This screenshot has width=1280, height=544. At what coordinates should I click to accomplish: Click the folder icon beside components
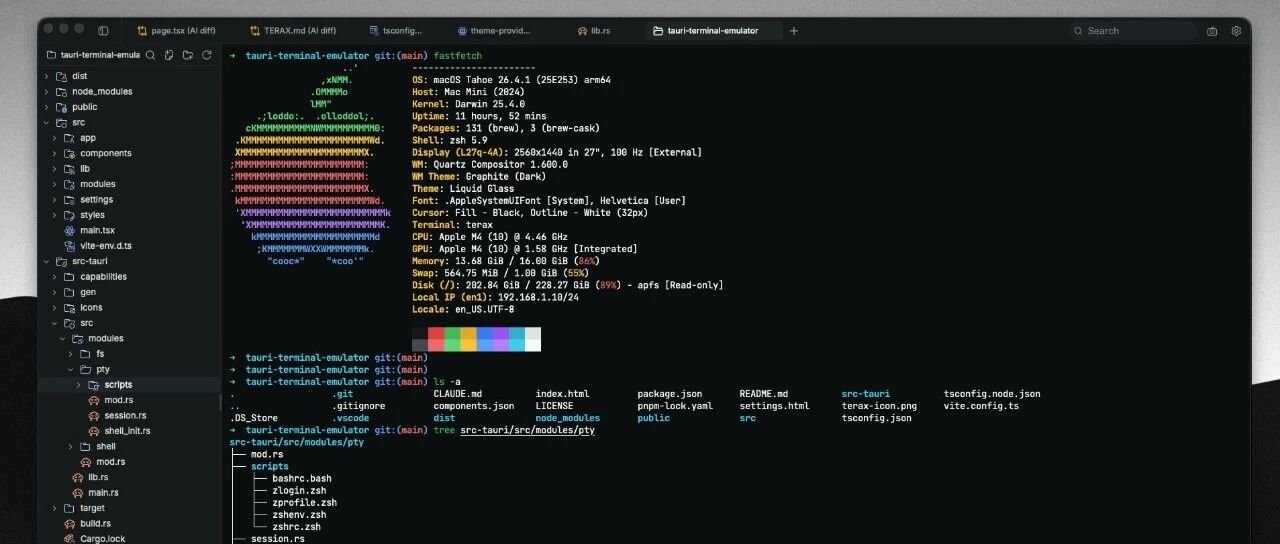(69, 153)
